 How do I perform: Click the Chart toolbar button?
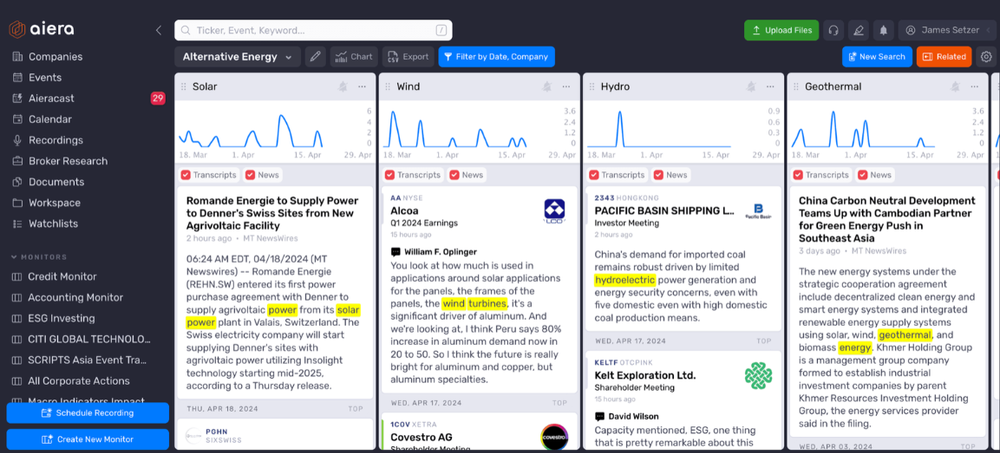click(x=354, y=57)
